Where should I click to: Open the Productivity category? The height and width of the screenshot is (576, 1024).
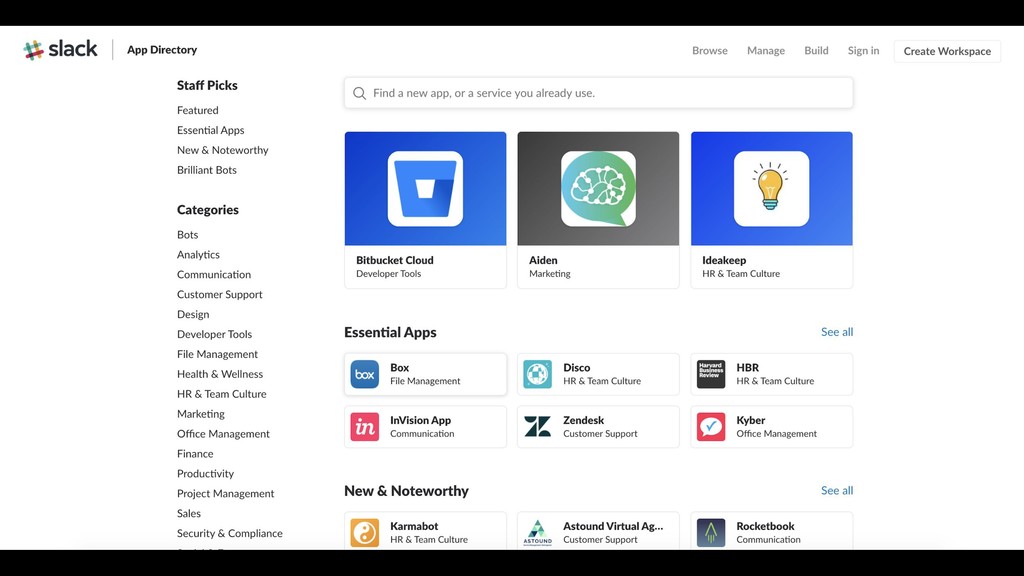(205, 473)
